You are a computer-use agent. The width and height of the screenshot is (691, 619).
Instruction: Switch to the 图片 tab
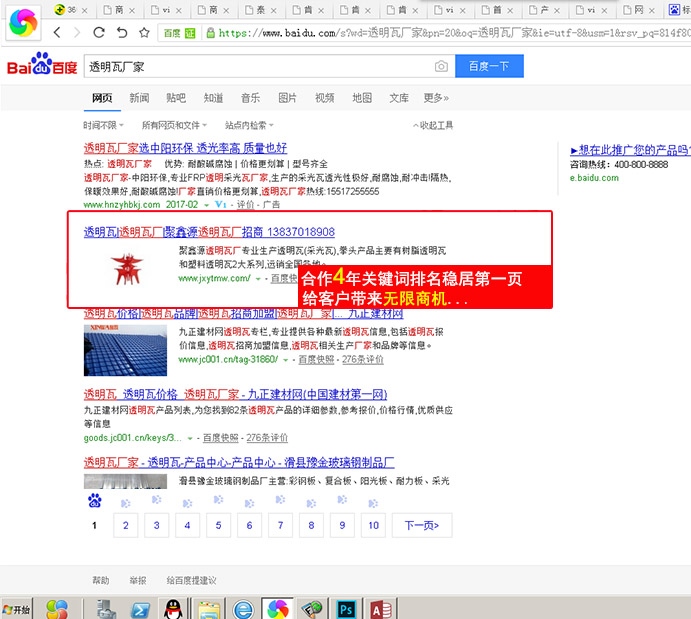(287, 98)
